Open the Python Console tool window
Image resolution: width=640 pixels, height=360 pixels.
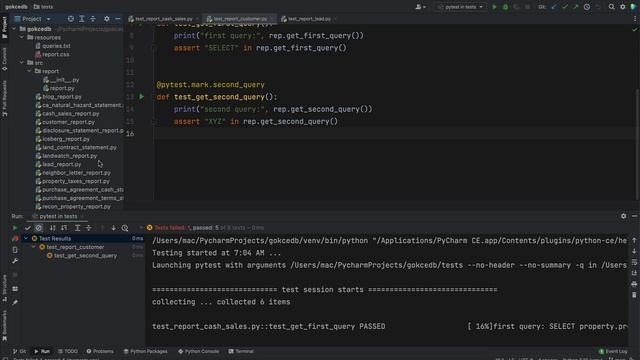point(198,351)
